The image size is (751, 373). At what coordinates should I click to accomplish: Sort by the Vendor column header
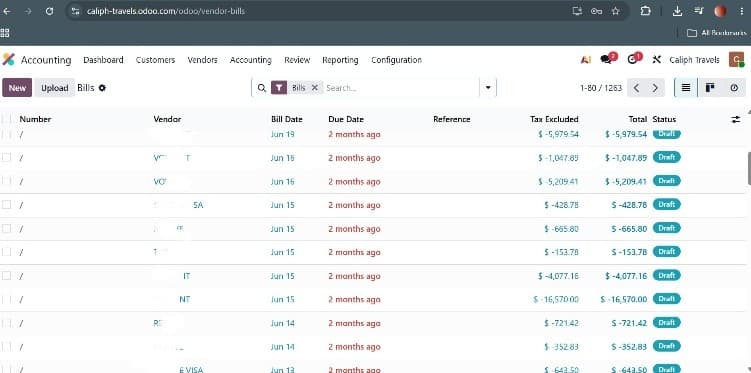[x=167, y=119]
